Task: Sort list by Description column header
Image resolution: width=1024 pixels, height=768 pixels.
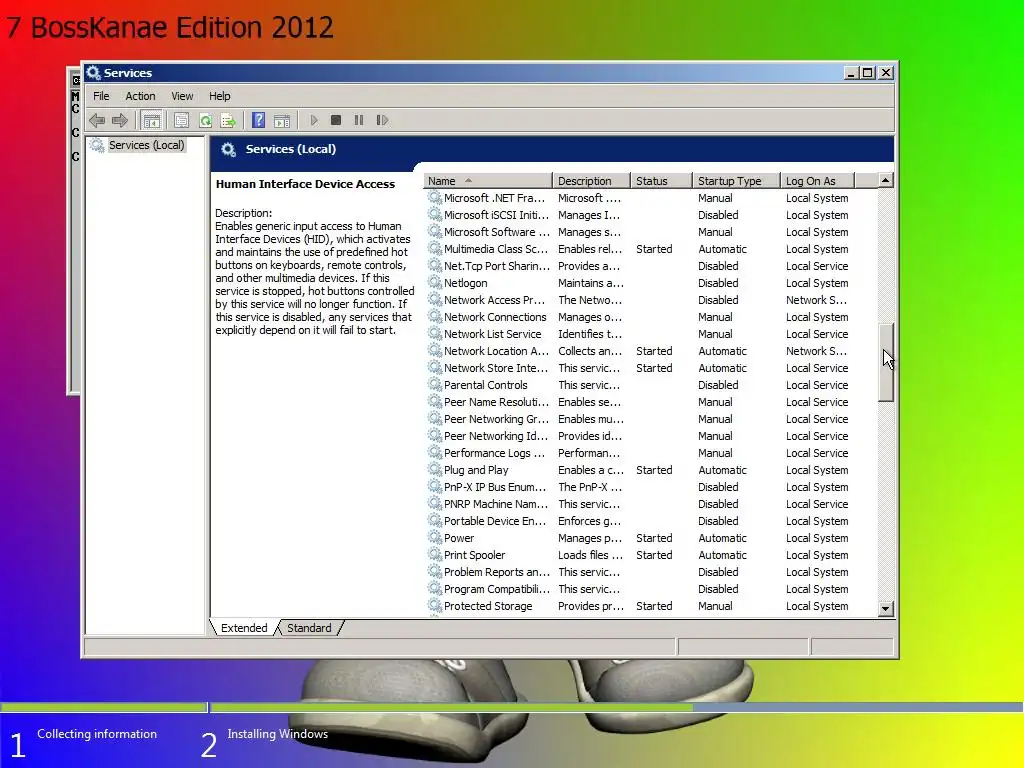Action: [x=591, y=181]
